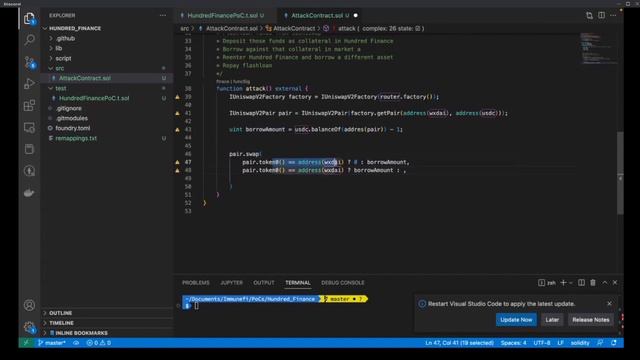Select the AttackContract.sol editor tab
Viewport: 640px width, 360px height.
tap(320, 16)
